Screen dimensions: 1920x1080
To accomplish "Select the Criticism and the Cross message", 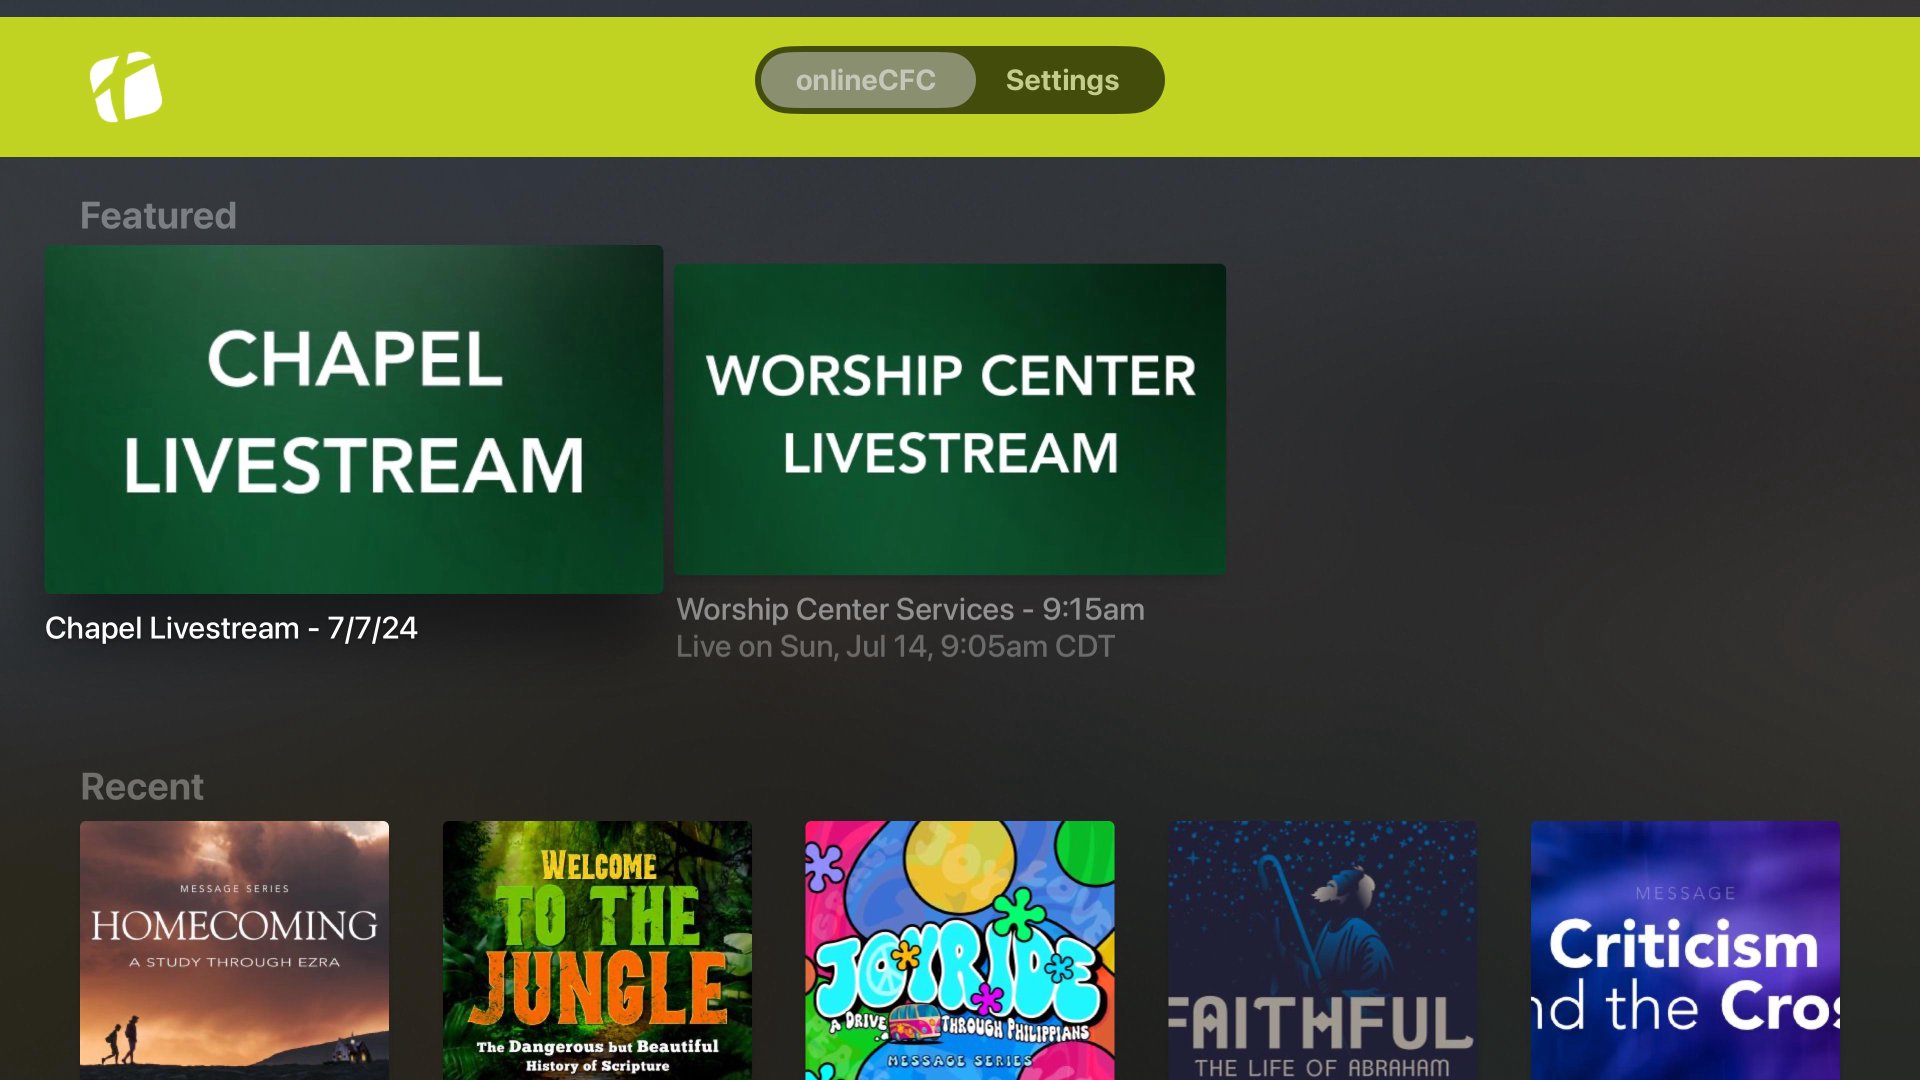I will [1685, 950].
